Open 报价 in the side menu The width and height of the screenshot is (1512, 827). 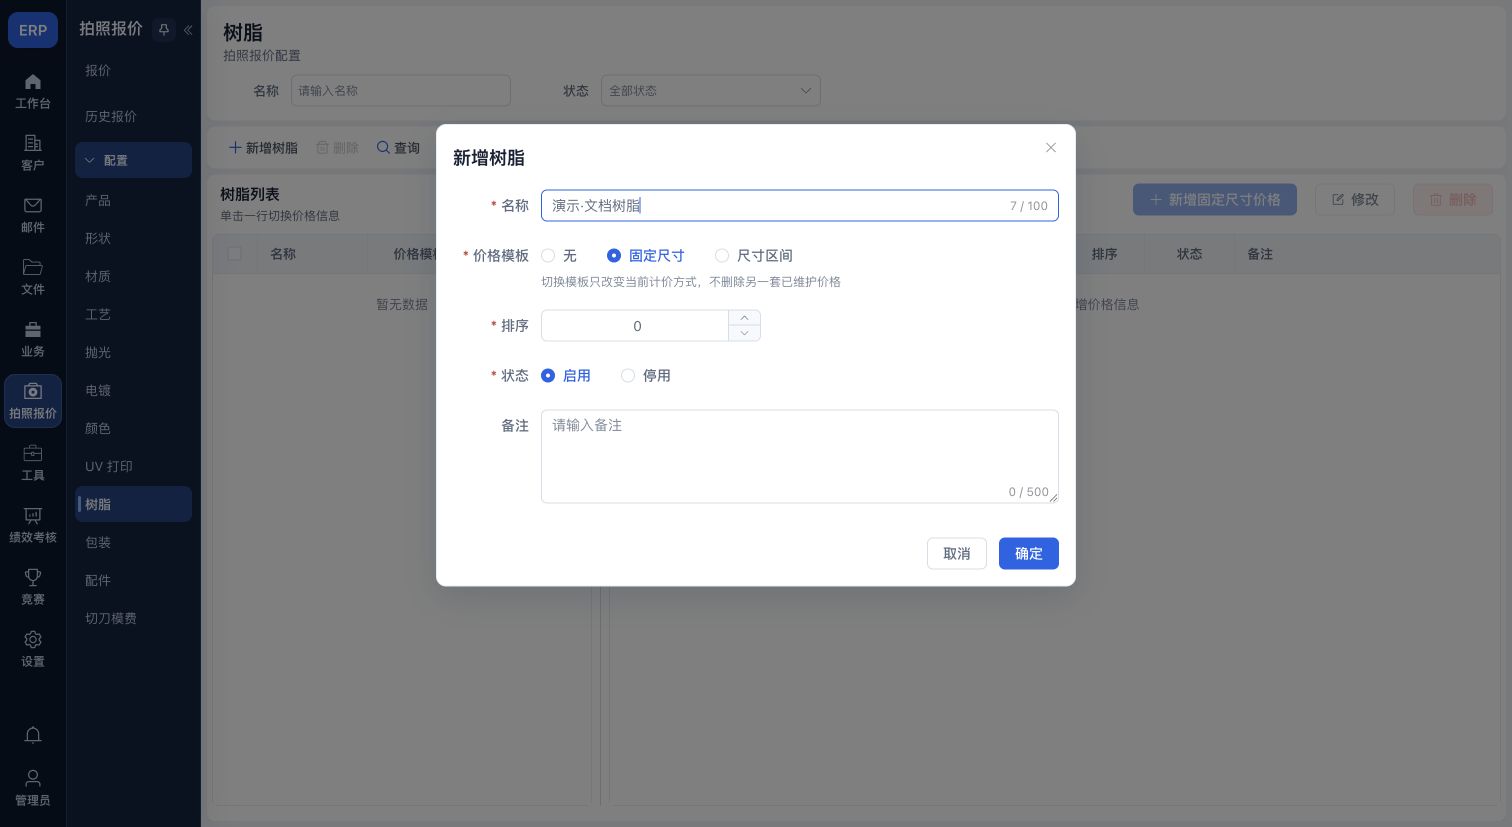click(x=133, y=70)
